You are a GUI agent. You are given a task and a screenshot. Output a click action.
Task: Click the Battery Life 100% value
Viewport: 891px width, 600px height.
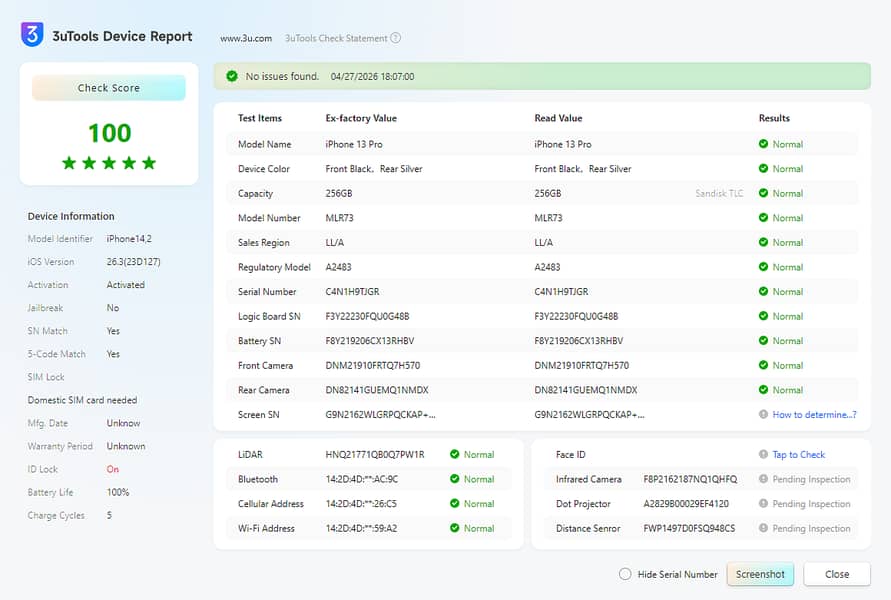(118, 492)
